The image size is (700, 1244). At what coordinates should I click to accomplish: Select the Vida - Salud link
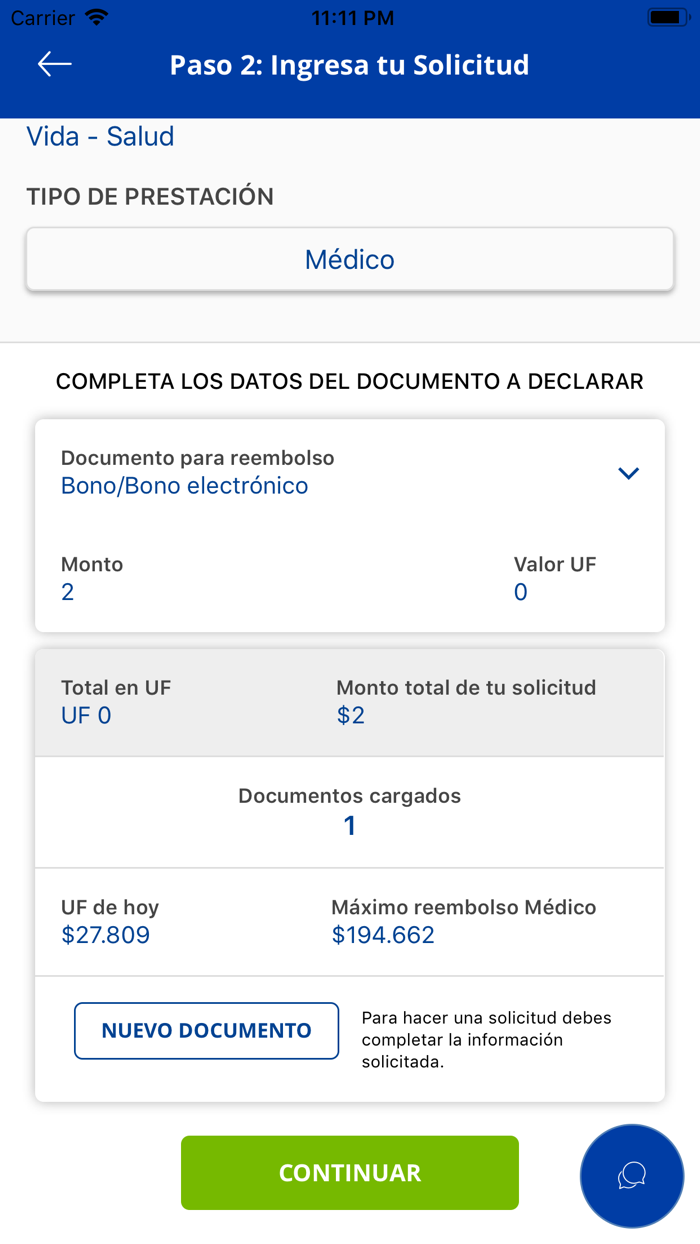100,136
